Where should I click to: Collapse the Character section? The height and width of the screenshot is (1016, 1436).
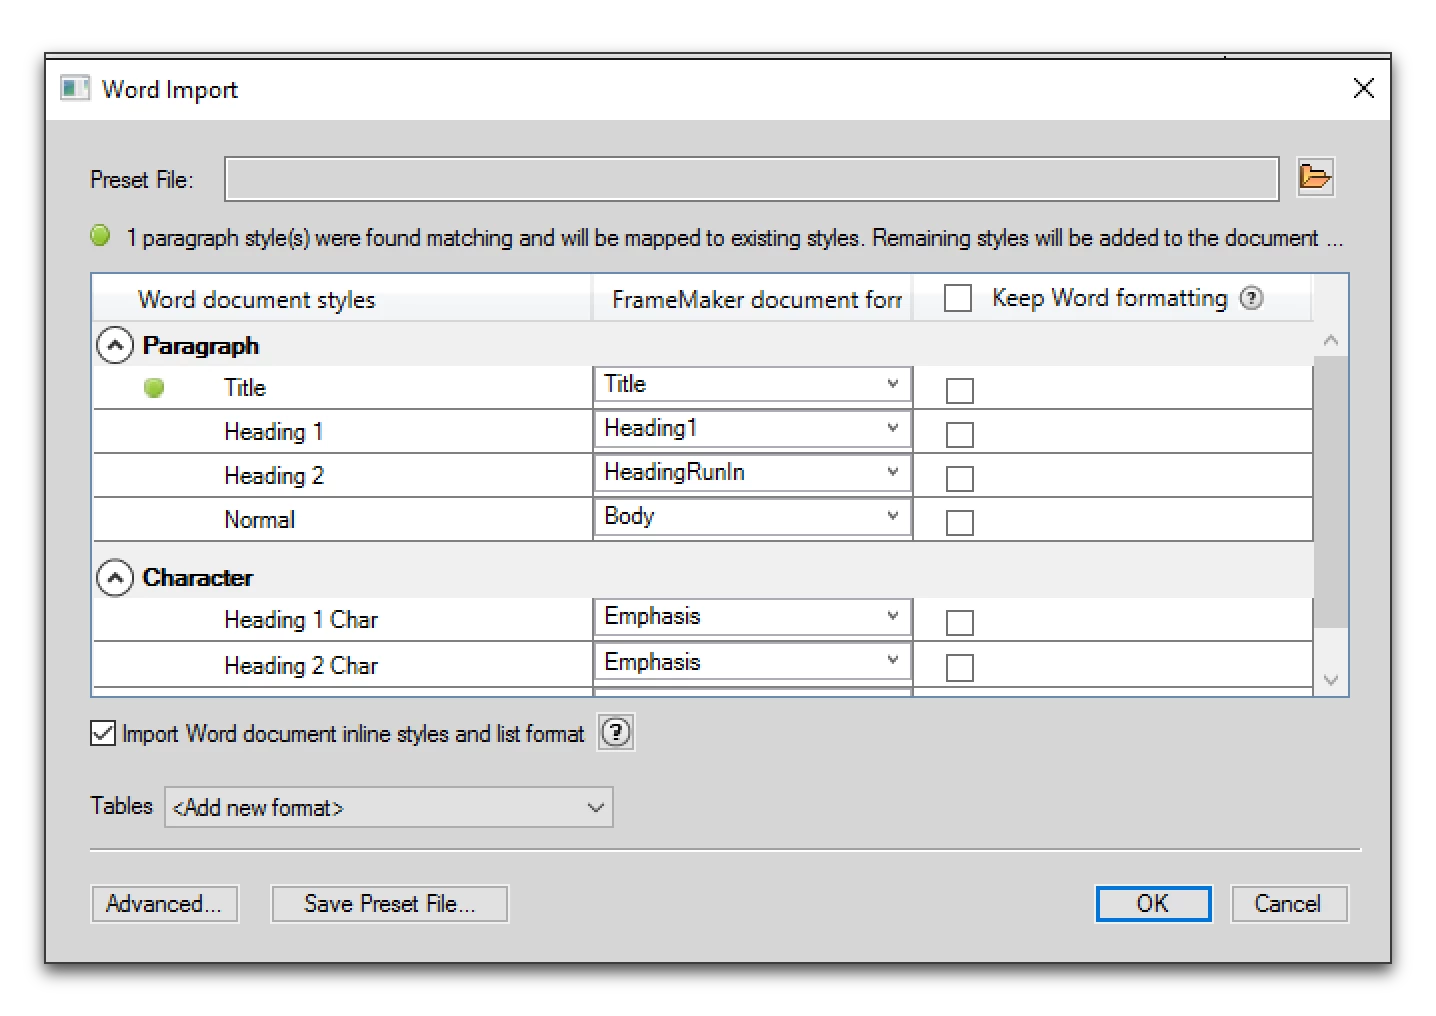[x=115, y=578]
